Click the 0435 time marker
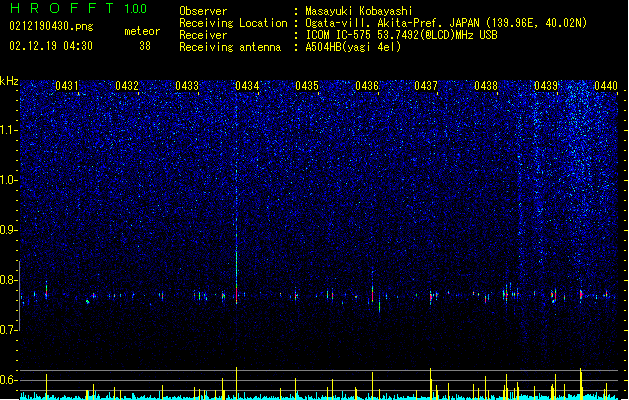Viewport: 629px width, 400px height. tap(307, 86)
